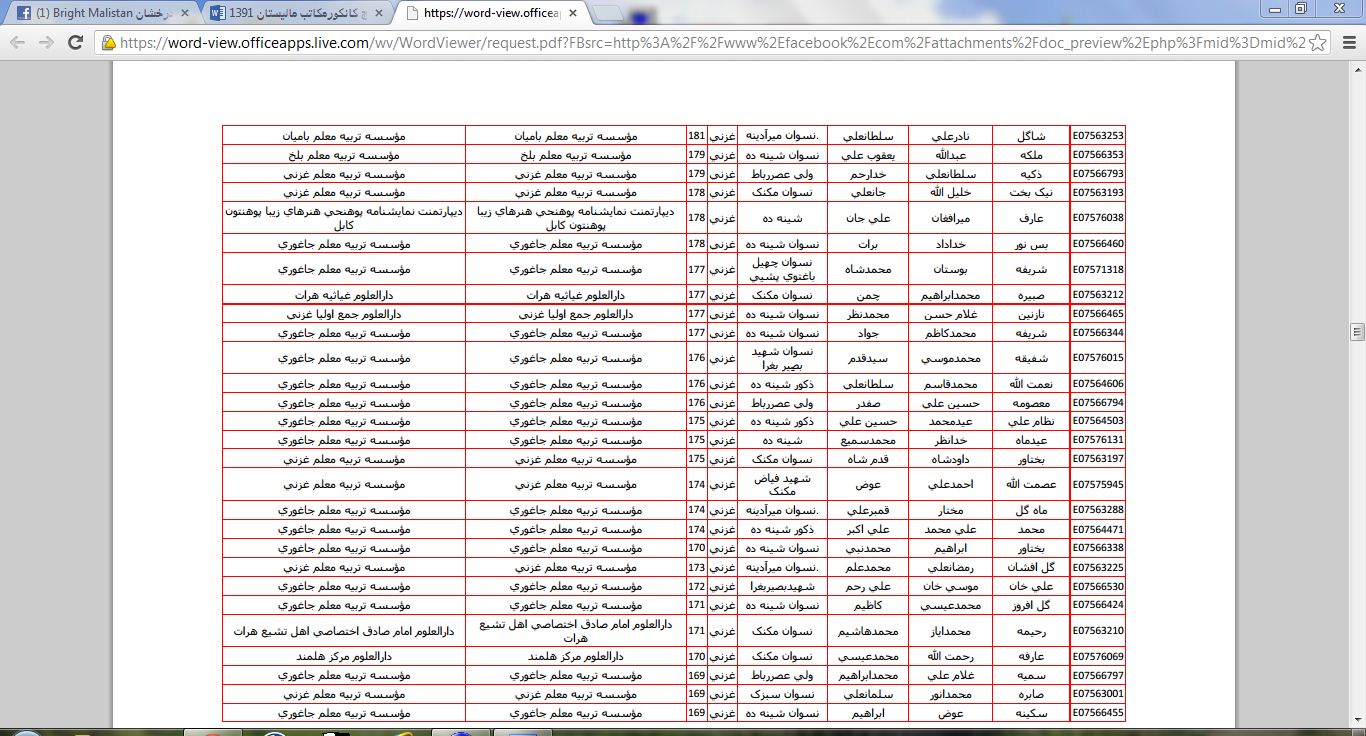
Task: Click name ملکه in the E07566353 row
Action: [1031, 155]
